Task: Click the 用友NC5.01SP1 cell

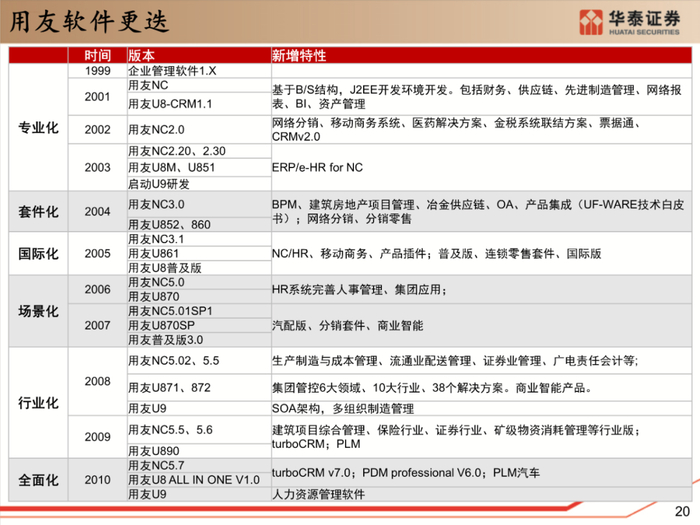Action: pos(199,311)
